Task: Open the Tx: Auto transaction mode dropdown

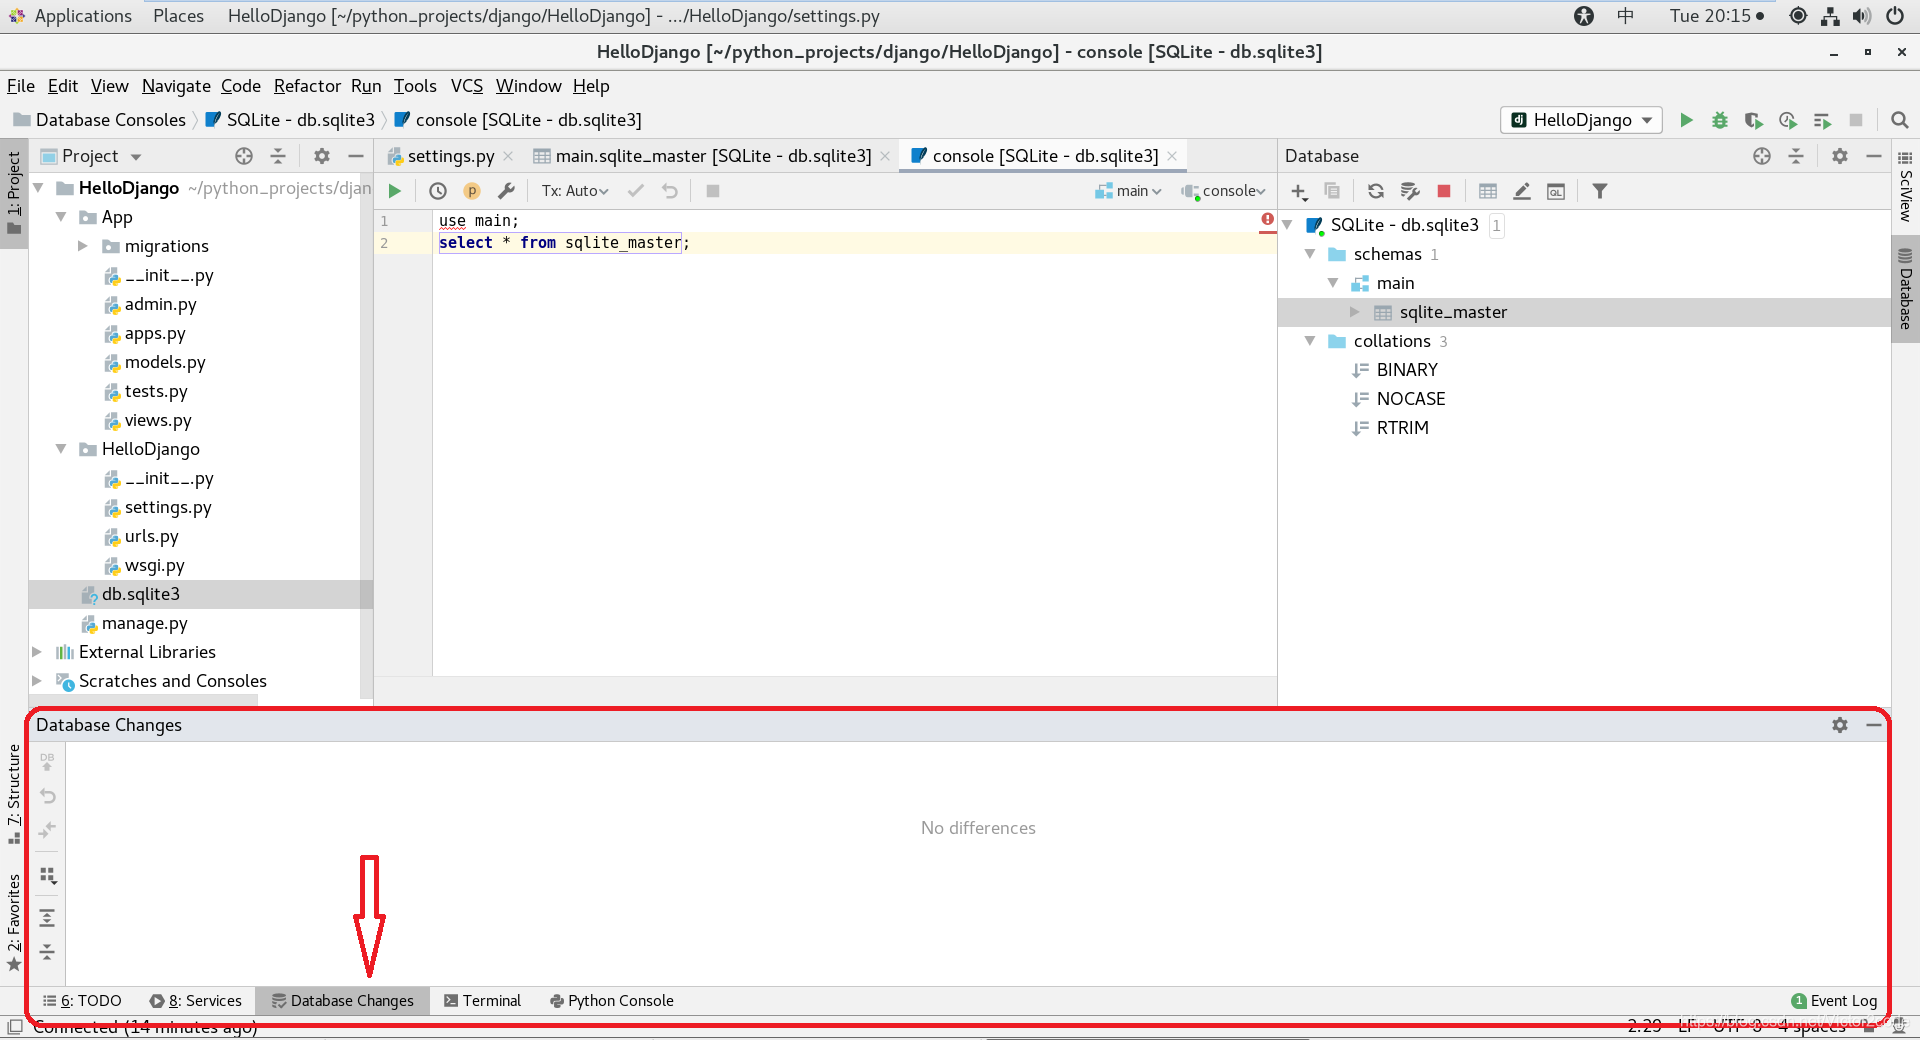Action: coord(575,191)
